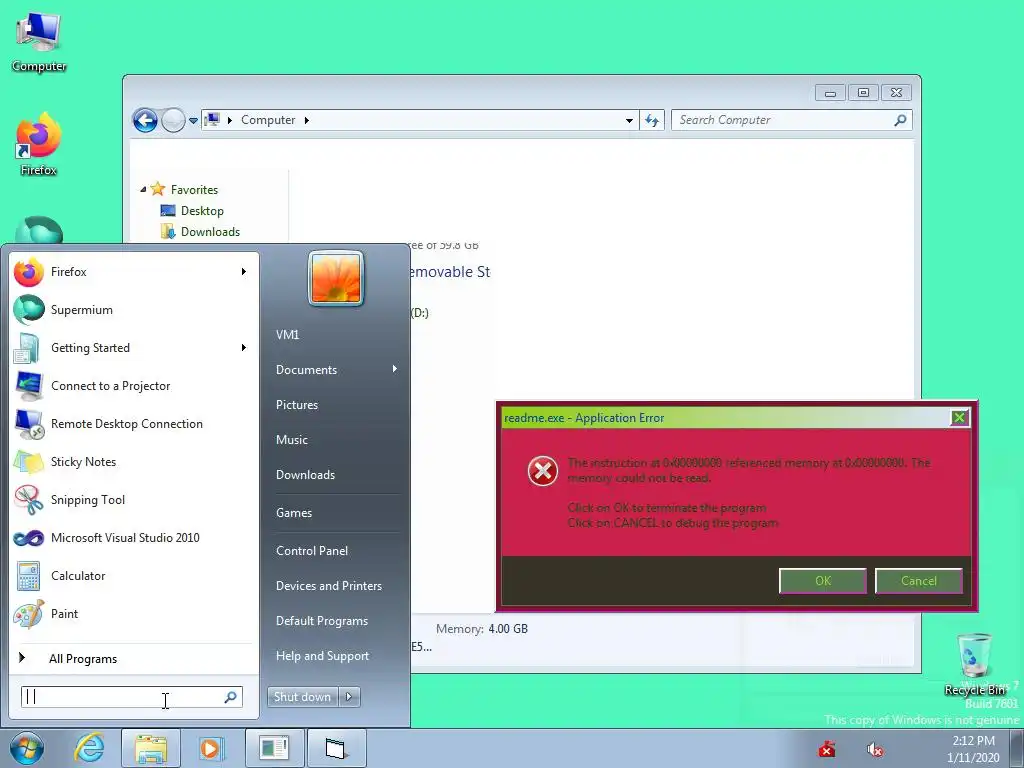Open the document-window taskbar button
This screenshot has height=768, width=1024.
pos(274,748)
